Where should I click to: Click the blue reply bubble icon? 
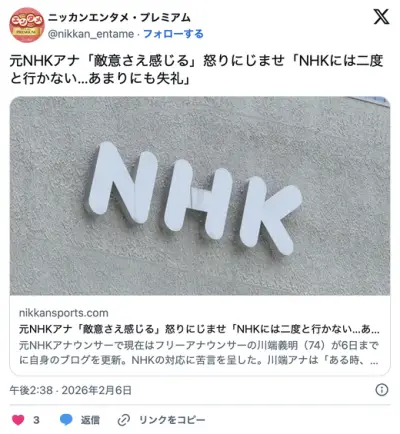coord(66,420)
